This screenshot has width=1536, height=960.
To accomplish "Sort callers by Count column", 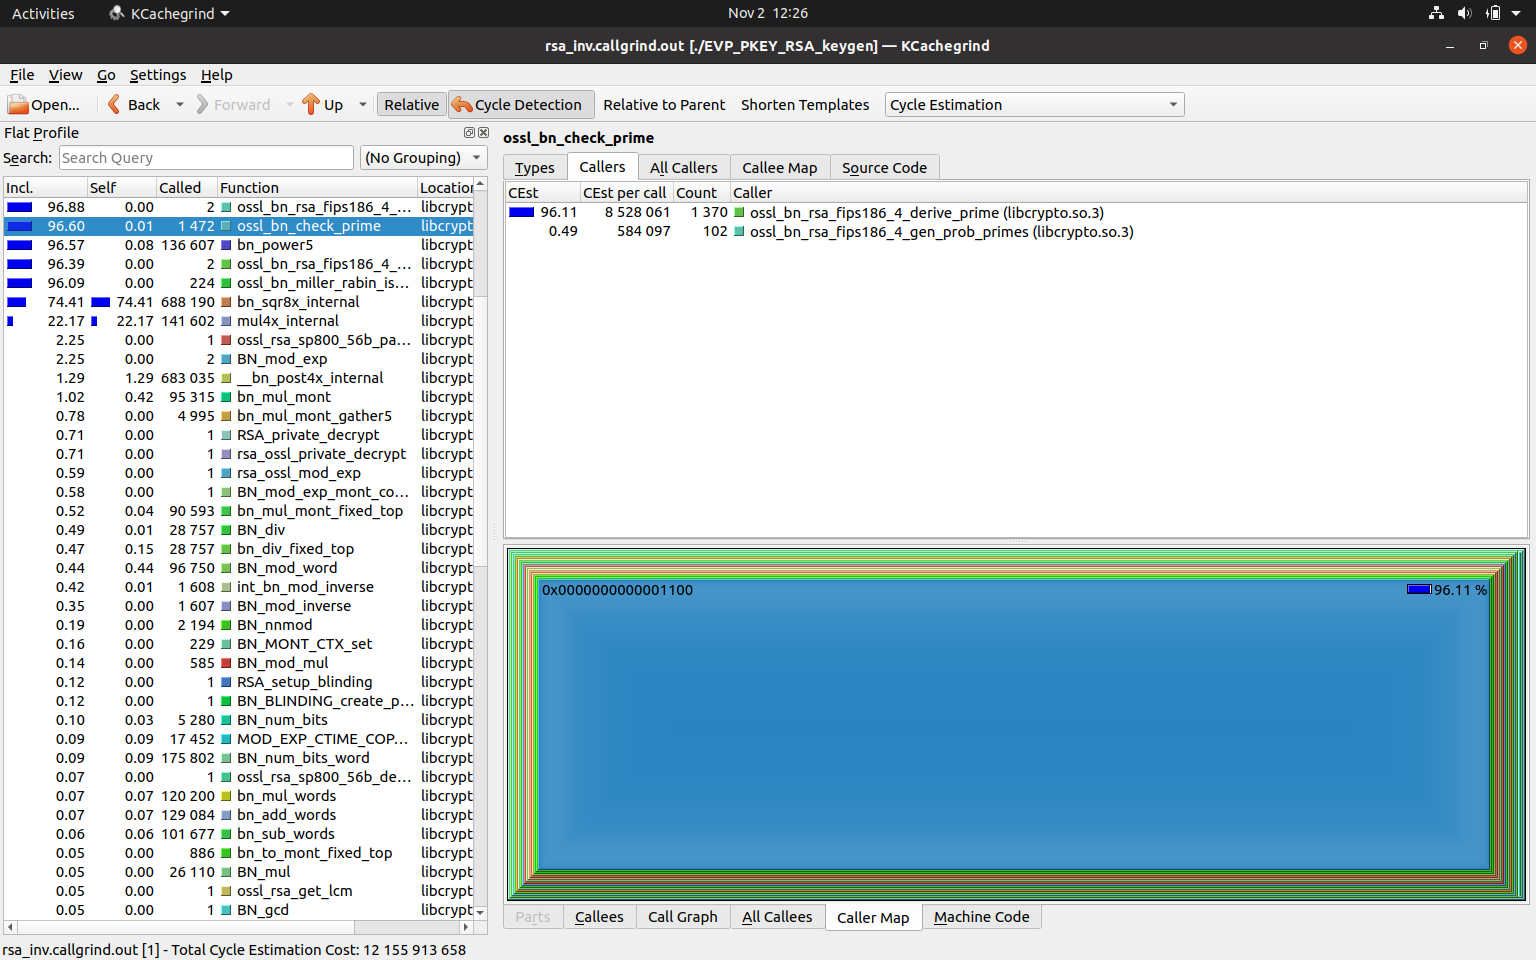I will 701,193.
